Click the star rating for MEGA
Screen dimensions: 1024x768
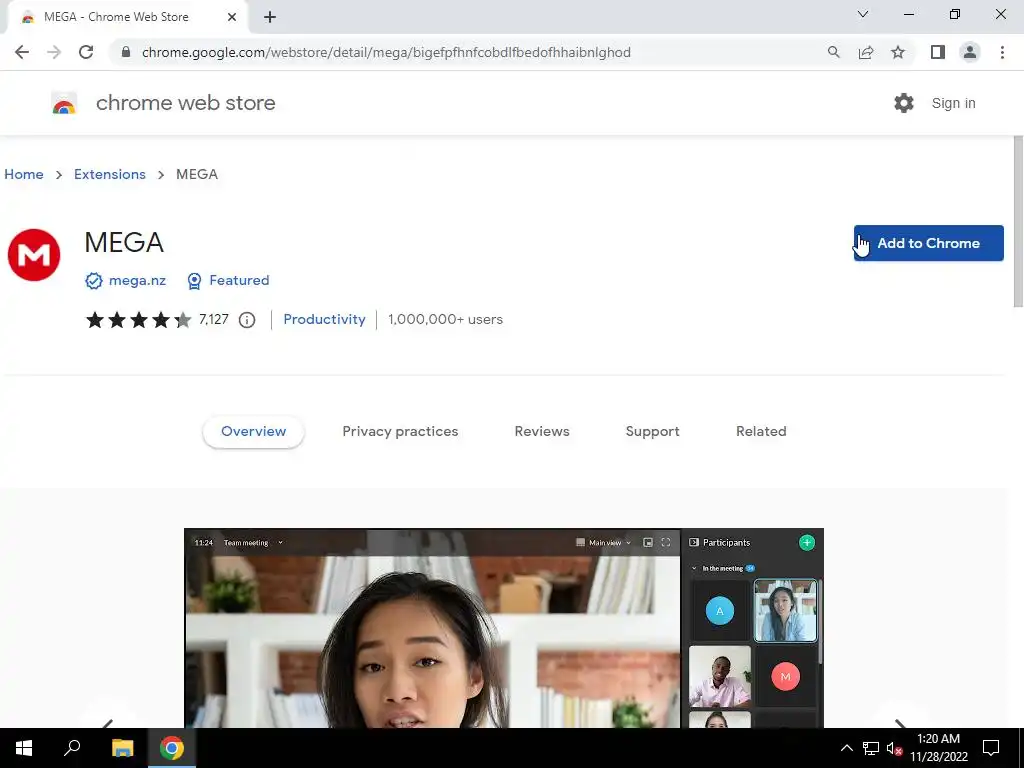pos(138,319)
